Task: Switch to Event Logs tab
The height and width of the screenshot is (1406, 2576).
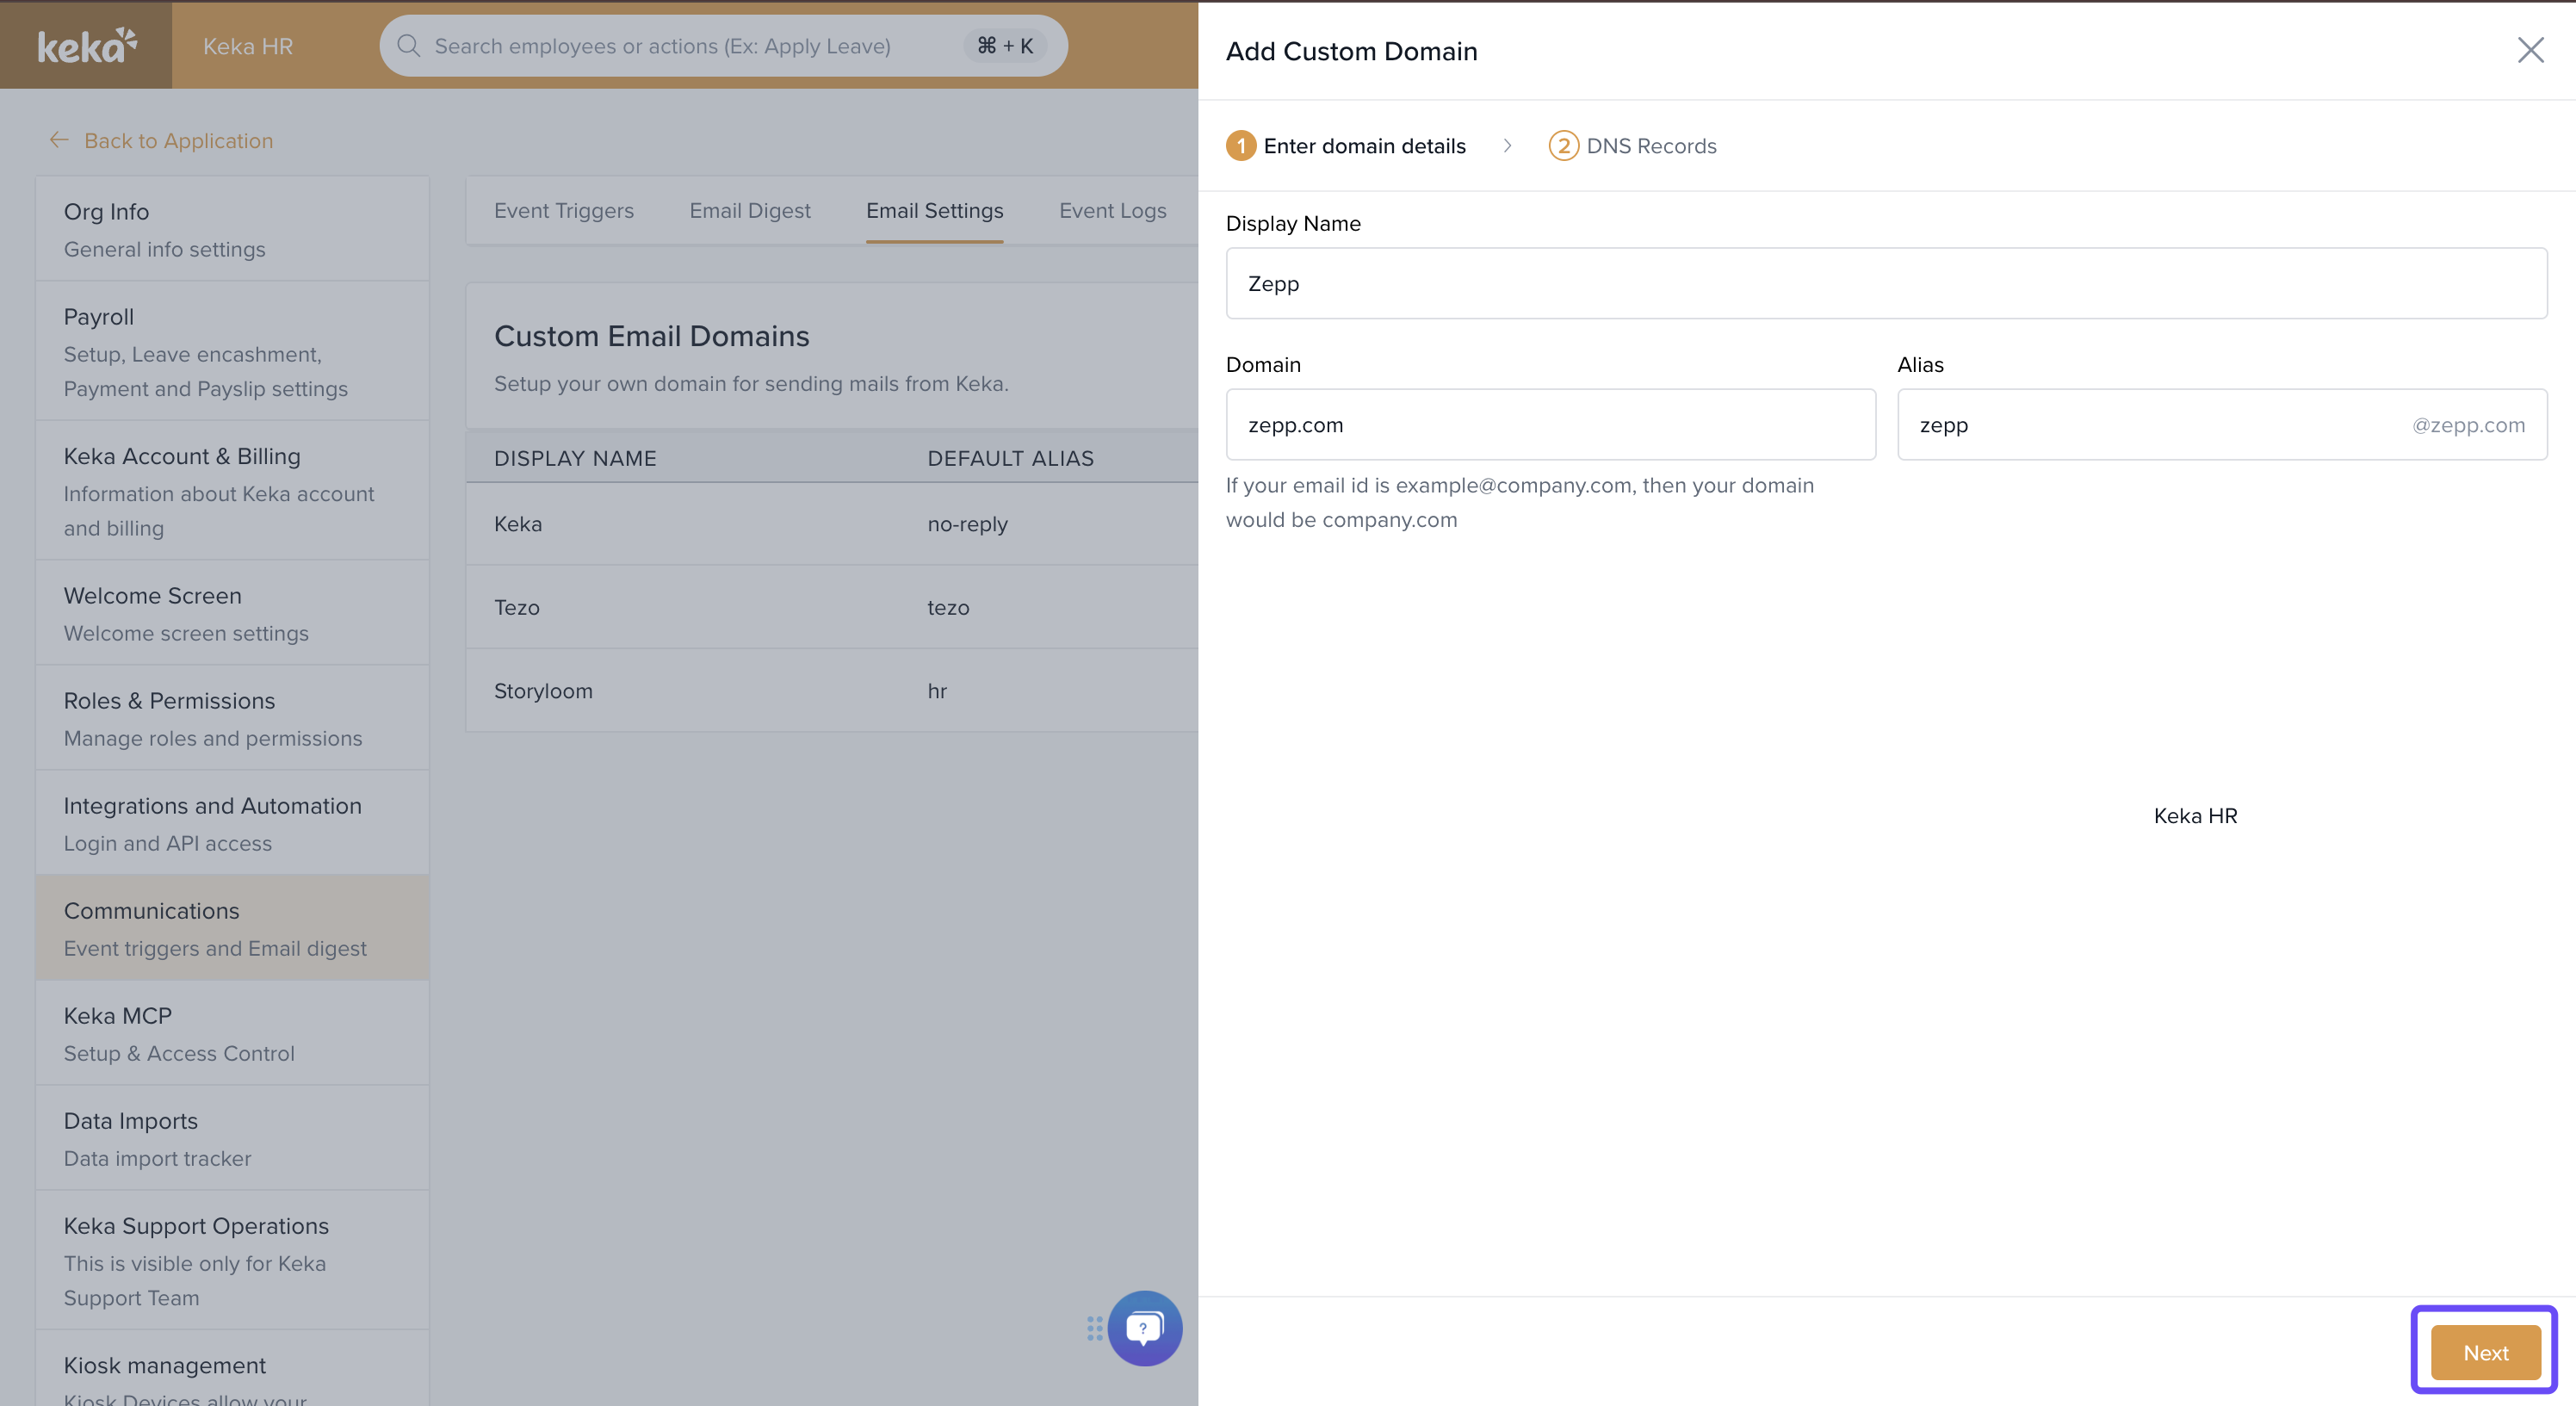Action: pos(1113,211)
